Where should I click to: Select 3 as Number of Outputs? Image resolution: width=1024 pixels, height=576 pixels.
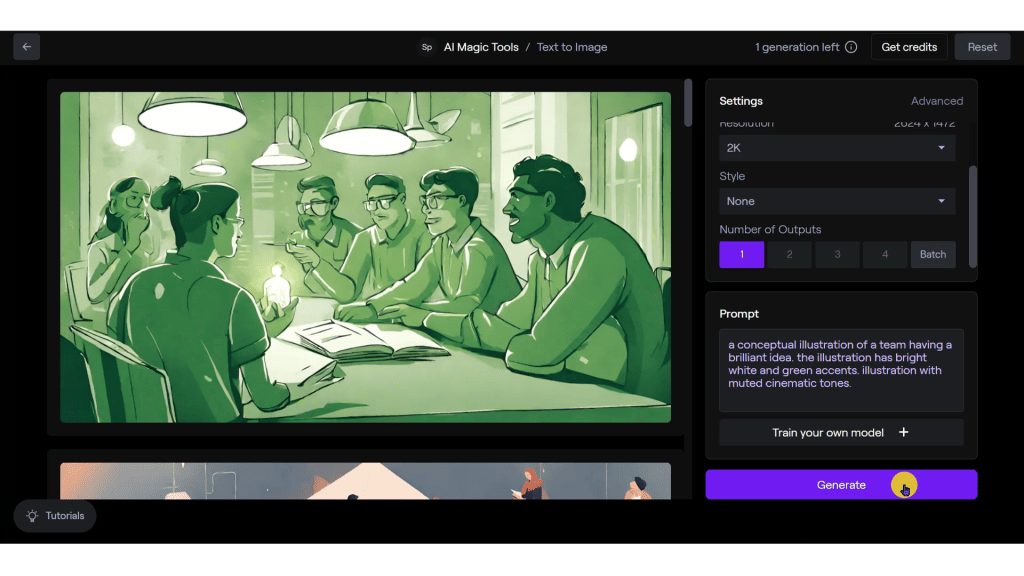tap(837, 254)
